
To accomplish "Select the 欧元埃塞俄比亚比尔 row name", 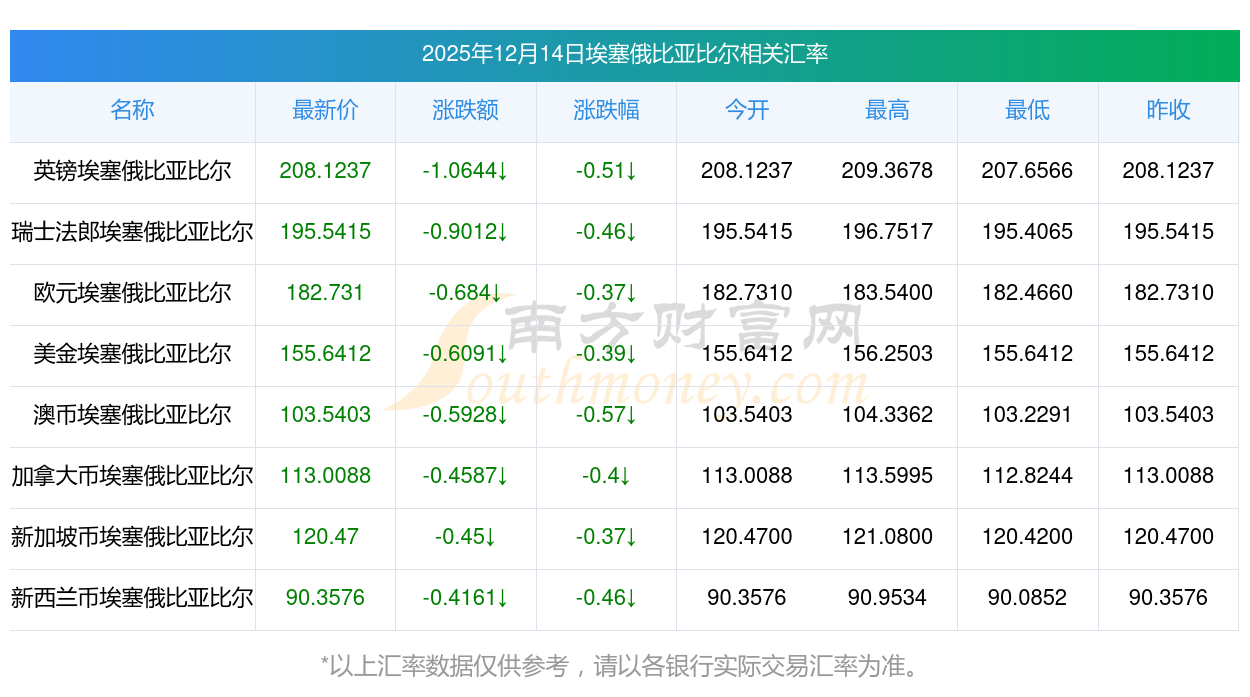I will pos(132,293).
